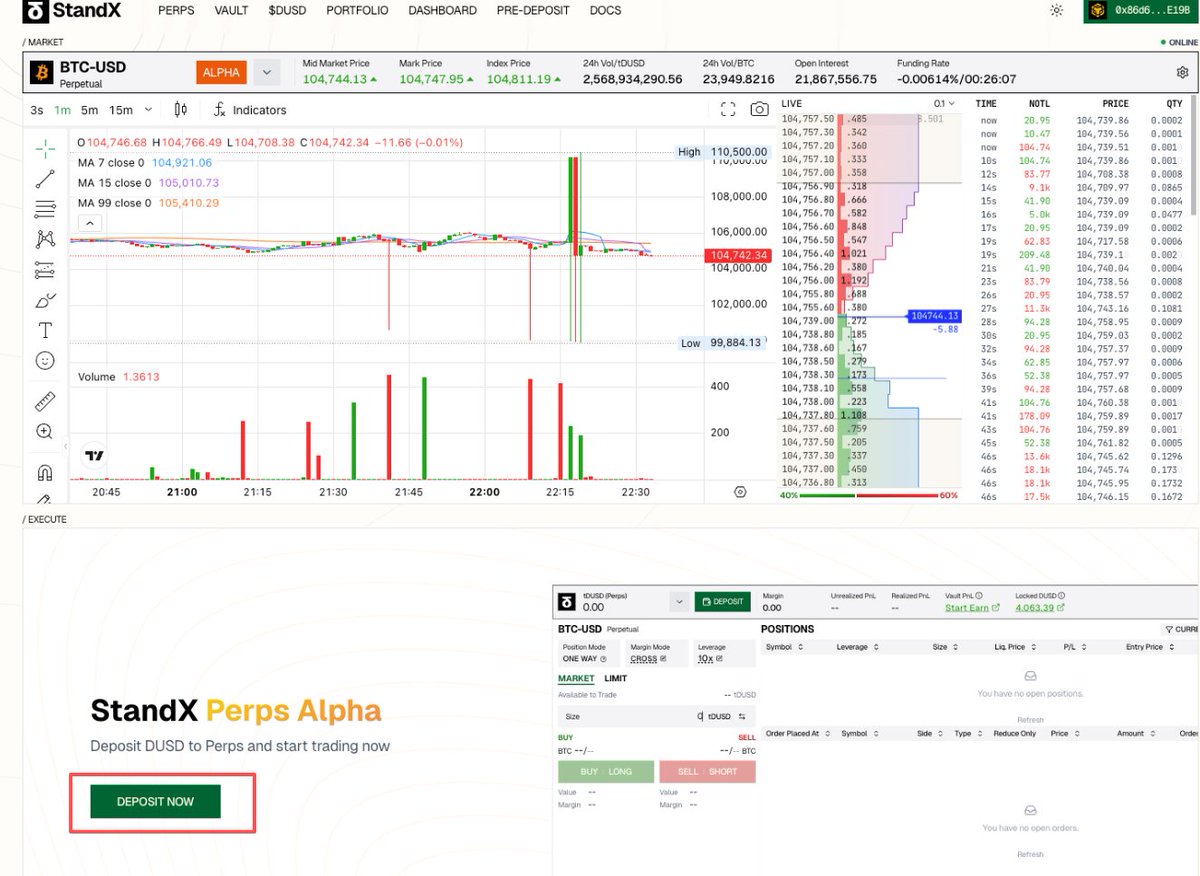Select the 1m timeframe
The height and width of the screenshot is (876, 1200).
point(62,110)
